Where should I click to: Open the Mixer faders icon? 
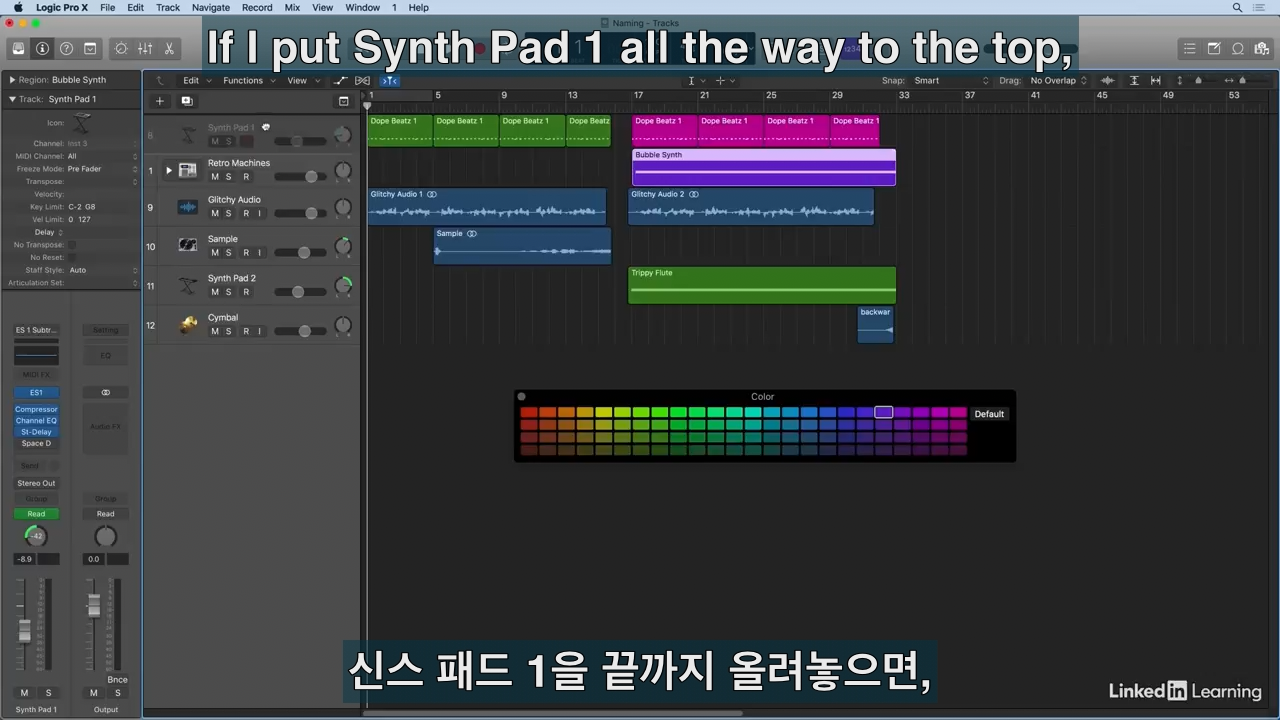(145, 48)
